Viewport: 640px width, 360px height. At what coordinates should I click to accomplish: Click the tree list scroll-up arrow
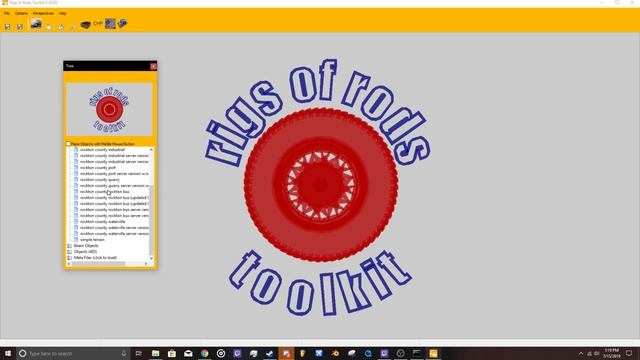[151, 150]
